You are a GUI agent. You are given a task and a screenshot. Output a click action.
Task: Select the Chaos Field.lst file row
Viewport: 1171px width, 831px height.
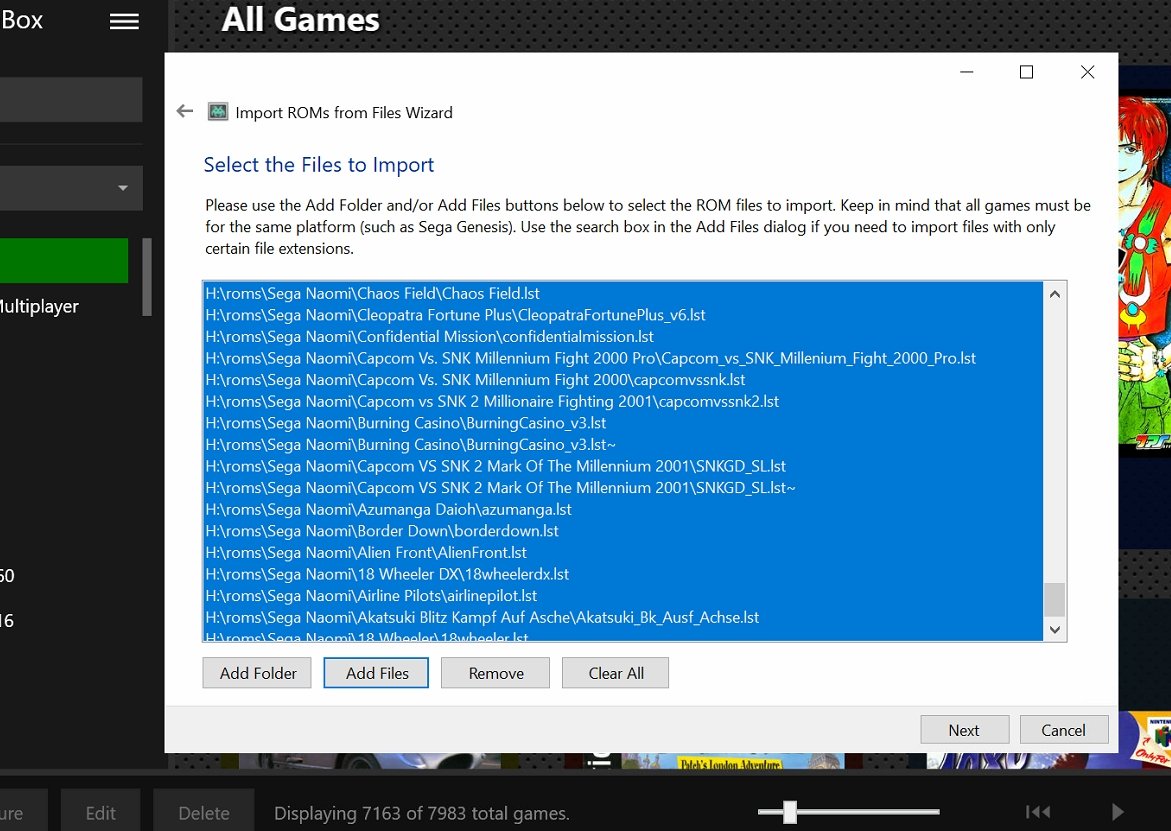click(623, 293)
